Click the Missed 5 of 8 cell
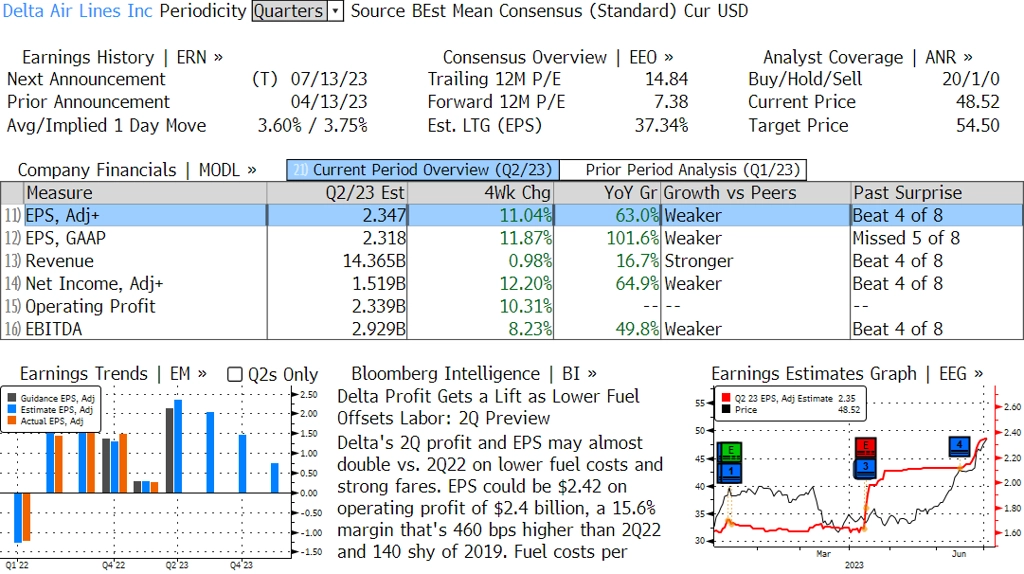The image size is (1024, 574). click(906, 238)
